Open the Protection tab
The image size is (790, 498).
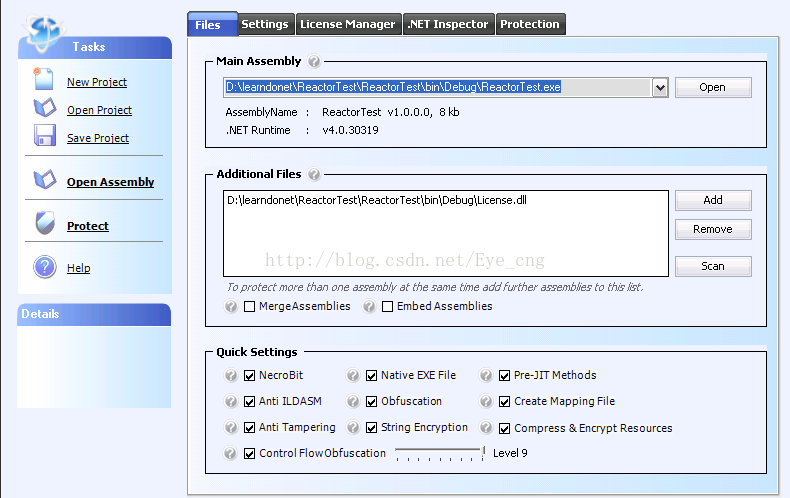click(x=531, y=24)
